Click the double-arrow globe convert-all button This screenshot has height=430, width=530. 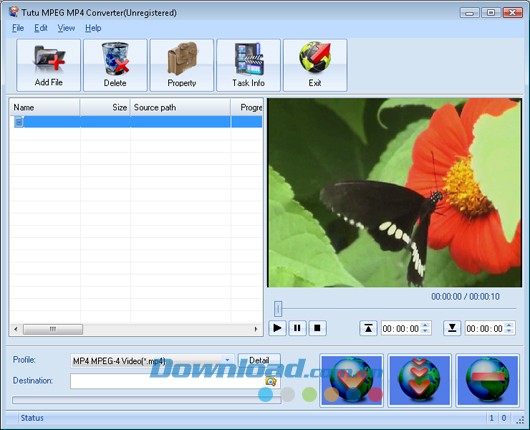pos(419,380)
